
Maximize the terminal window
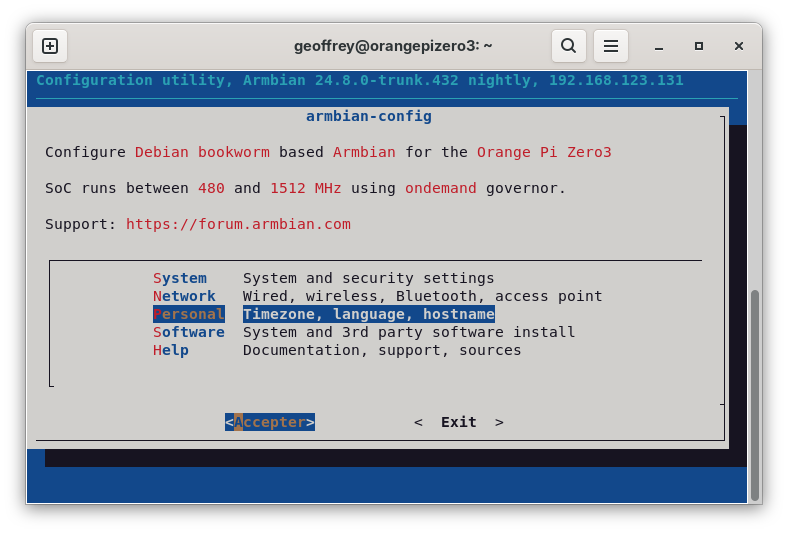[x=699, y=46]
